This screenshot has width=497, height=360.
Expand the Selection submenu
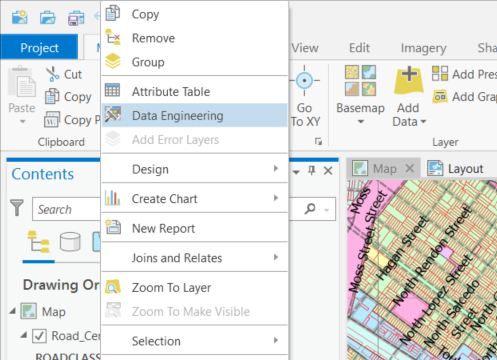tap(195, 341)
